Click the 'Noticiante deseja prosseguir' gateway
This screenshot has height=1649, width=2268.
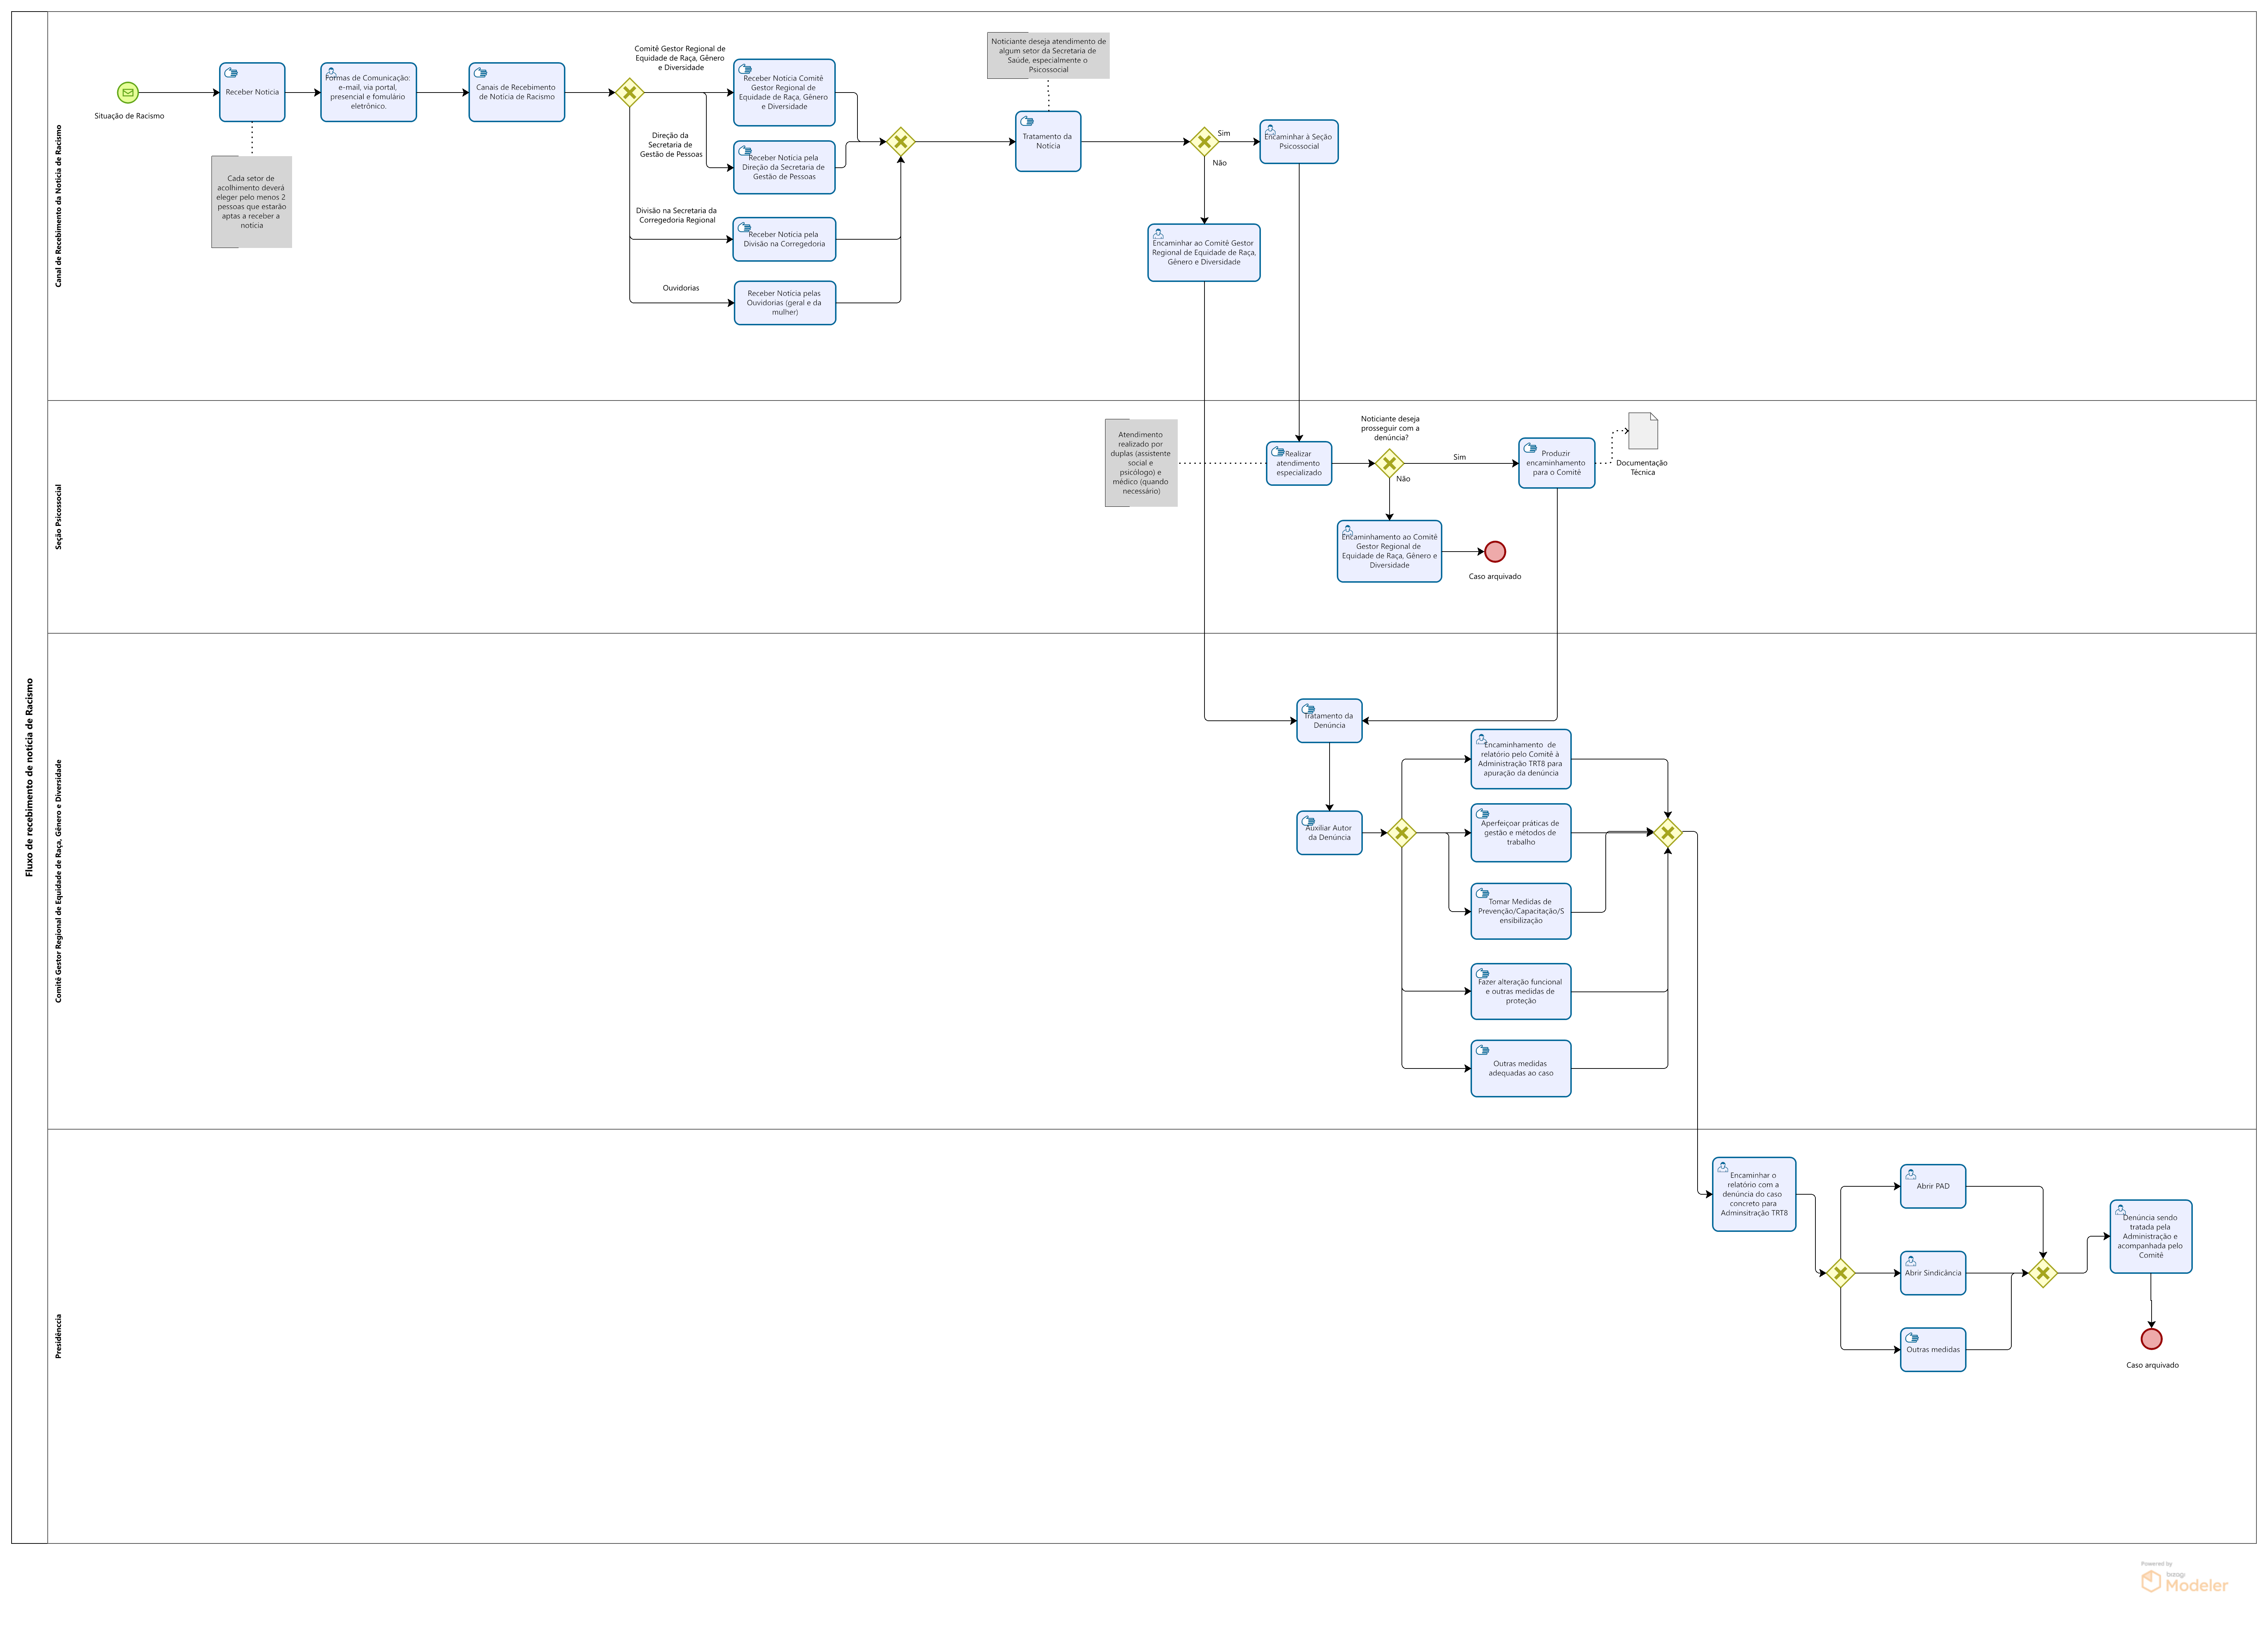[1389, 463]
